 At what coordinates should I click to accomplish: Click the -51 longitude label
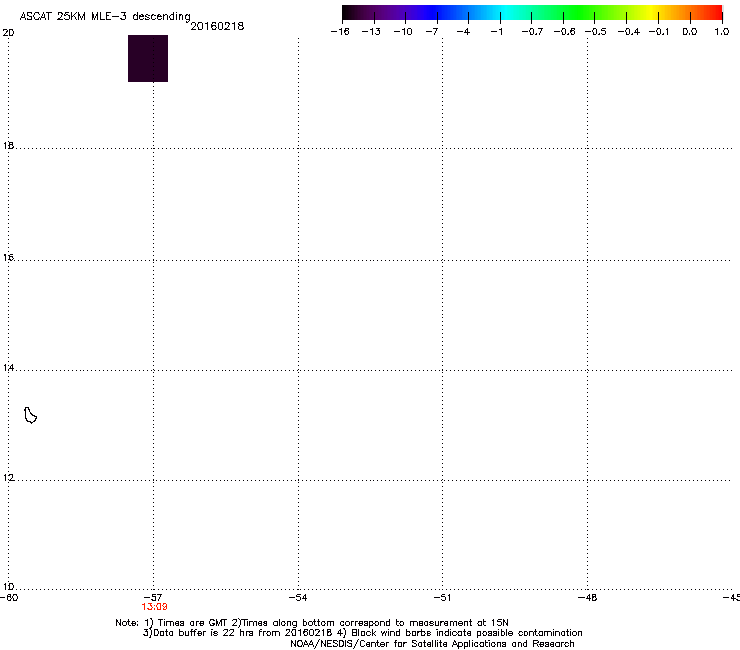(442, 597)
